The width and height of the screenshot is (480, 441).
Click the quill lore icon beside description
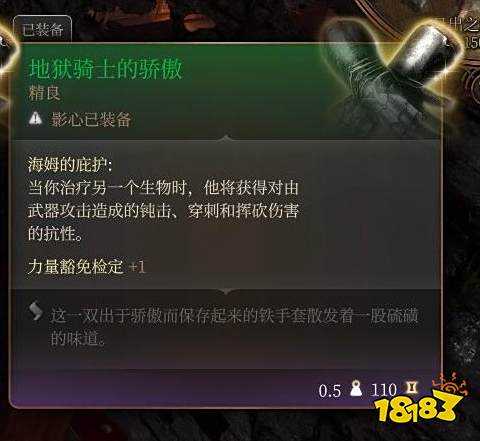(36, 311)
